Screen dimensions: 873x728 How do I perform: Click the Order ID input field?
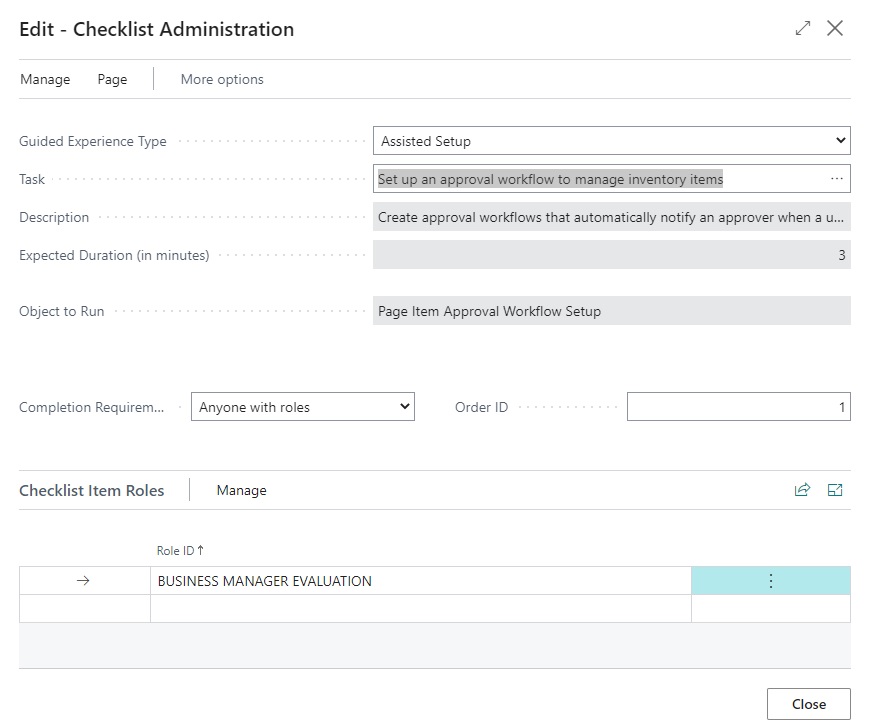[x=738, y=407]
